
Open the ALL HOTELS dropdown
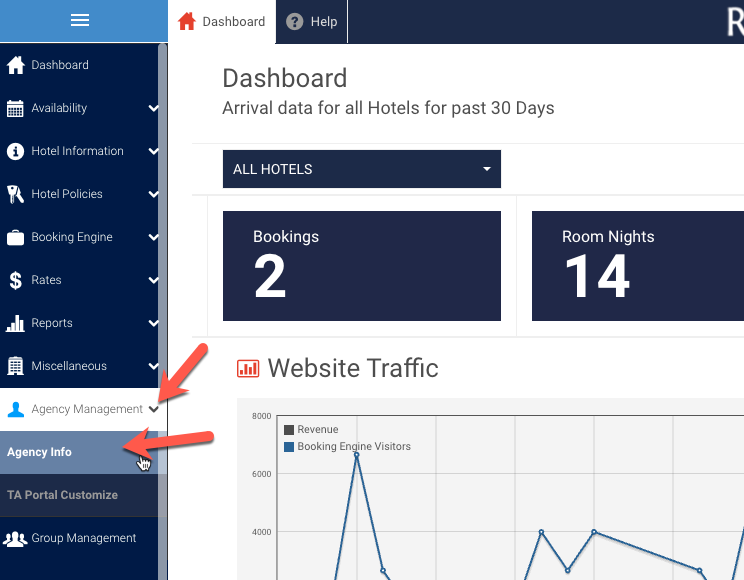click(x=362, y=169)
